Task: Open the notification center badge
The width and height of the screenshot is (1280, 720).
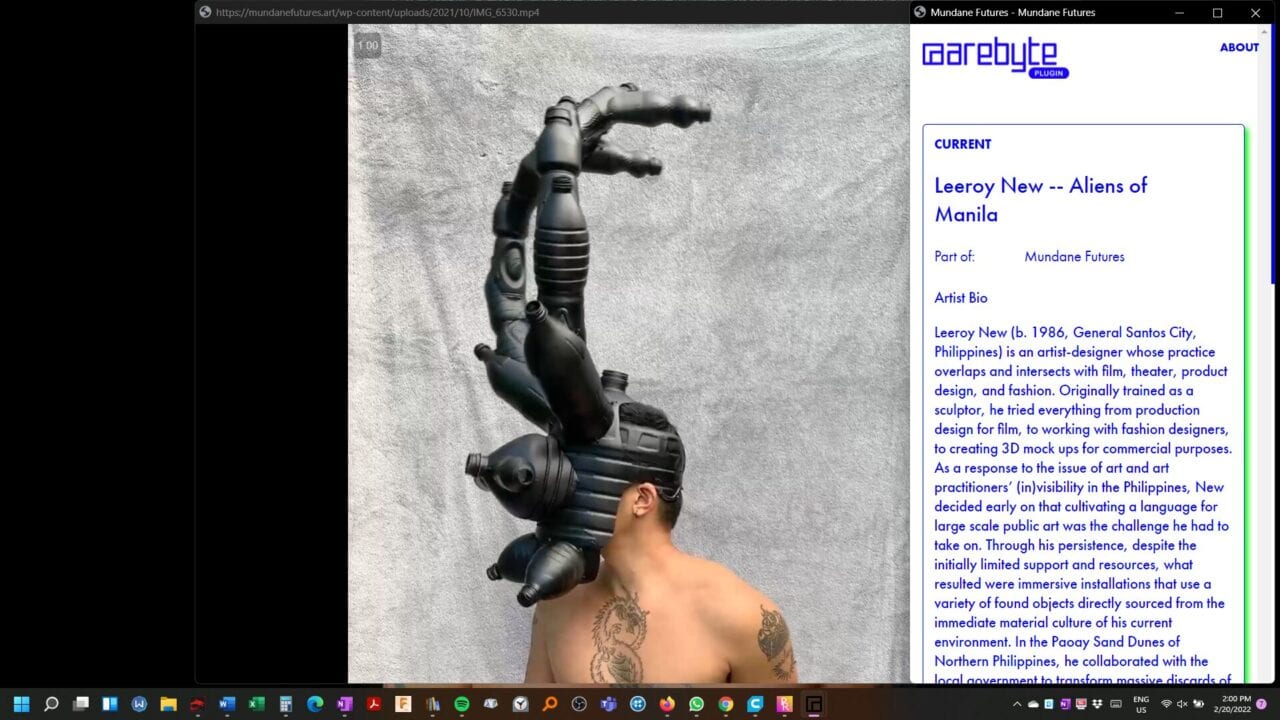Action: tap(1262, 704)
